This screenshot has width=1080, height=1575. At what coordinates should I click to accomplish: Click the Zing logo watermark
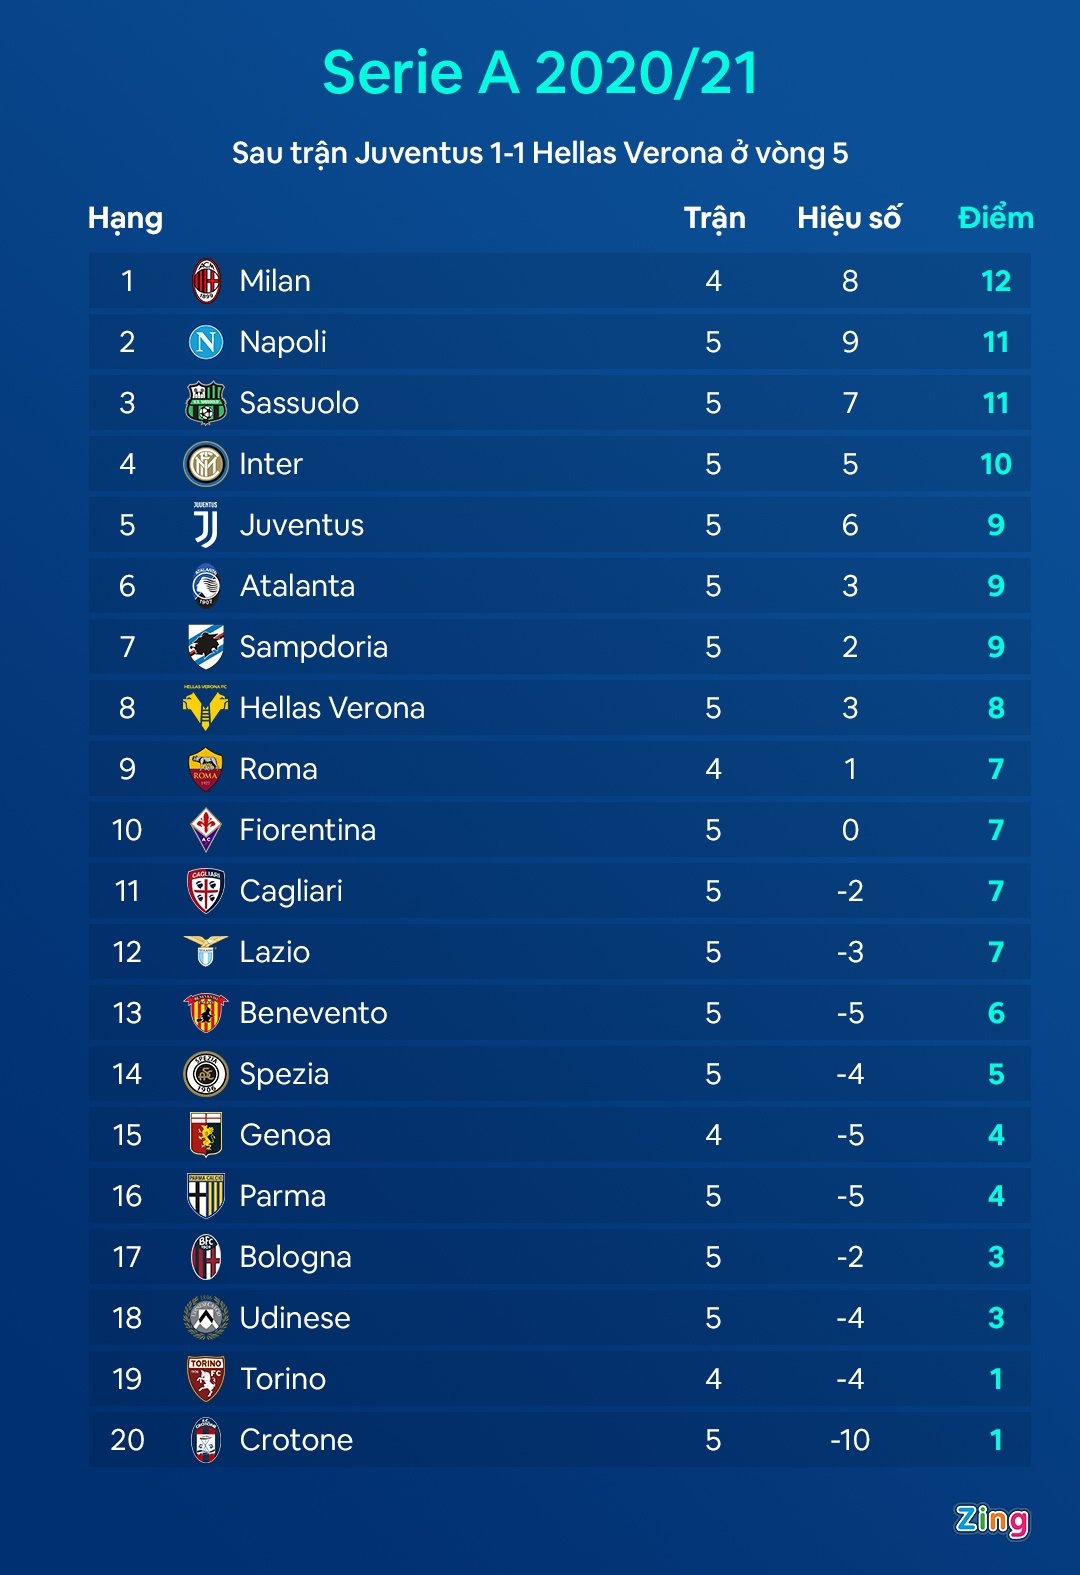tap(991, 1520)
